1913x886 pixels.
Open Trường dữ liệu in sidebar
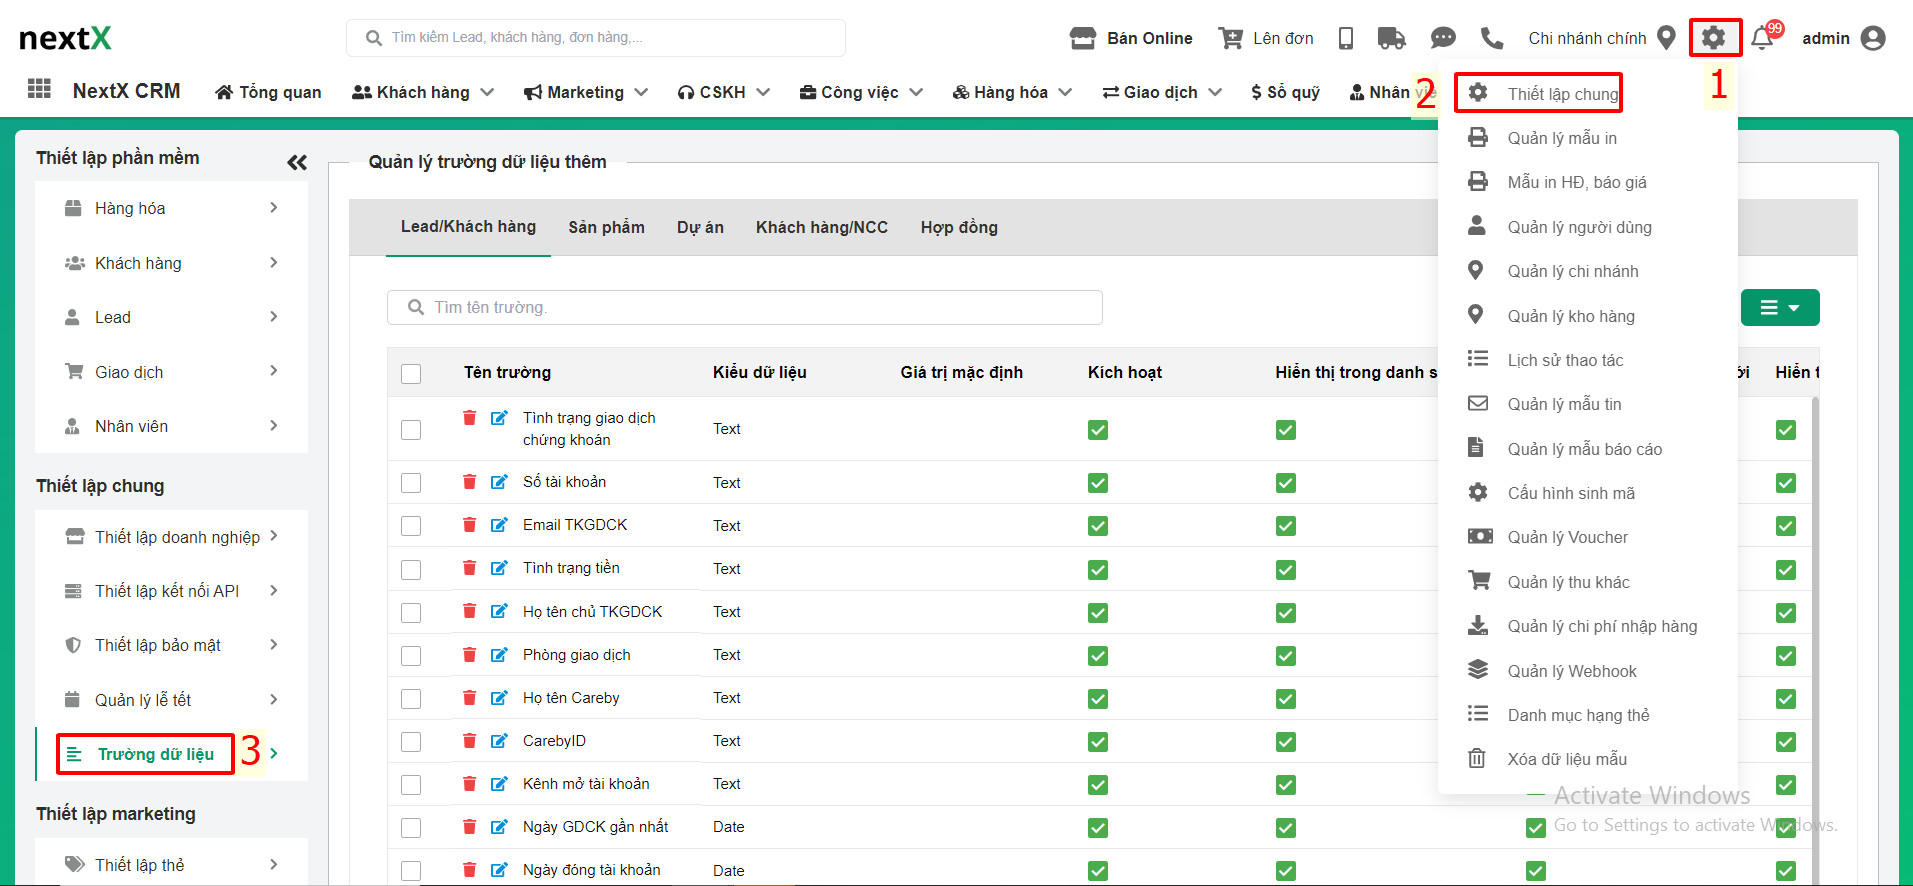click(156, 754)
